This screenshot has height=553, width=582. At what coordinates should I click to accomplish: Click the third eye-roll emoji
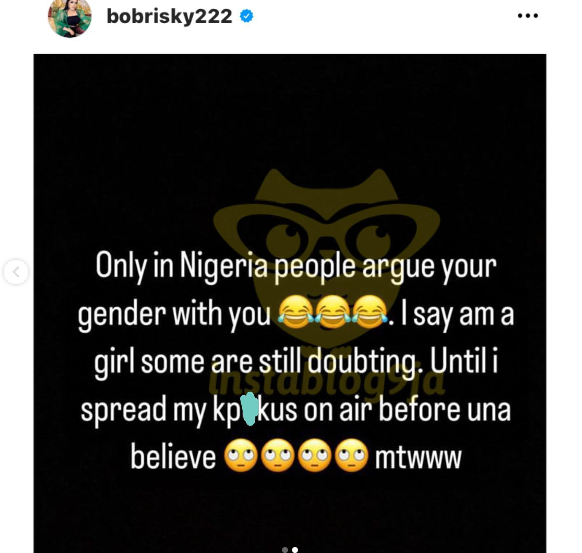pyautogui.click(x=315, y=455)
